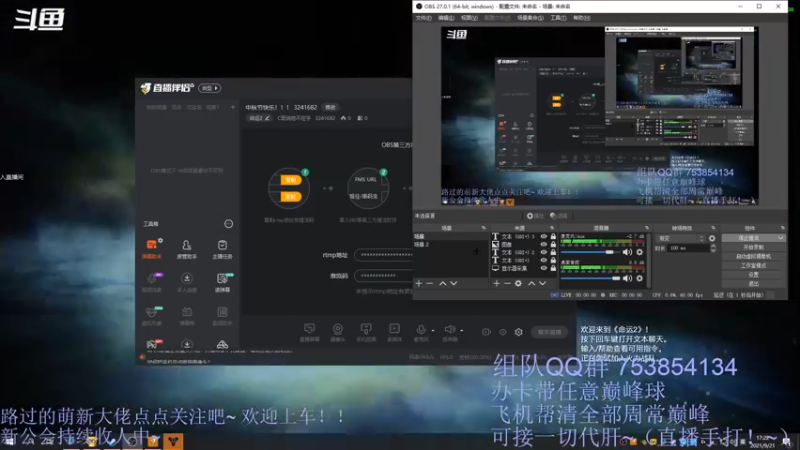Toggle lock on 显示器采集 source

coord(553,268)
